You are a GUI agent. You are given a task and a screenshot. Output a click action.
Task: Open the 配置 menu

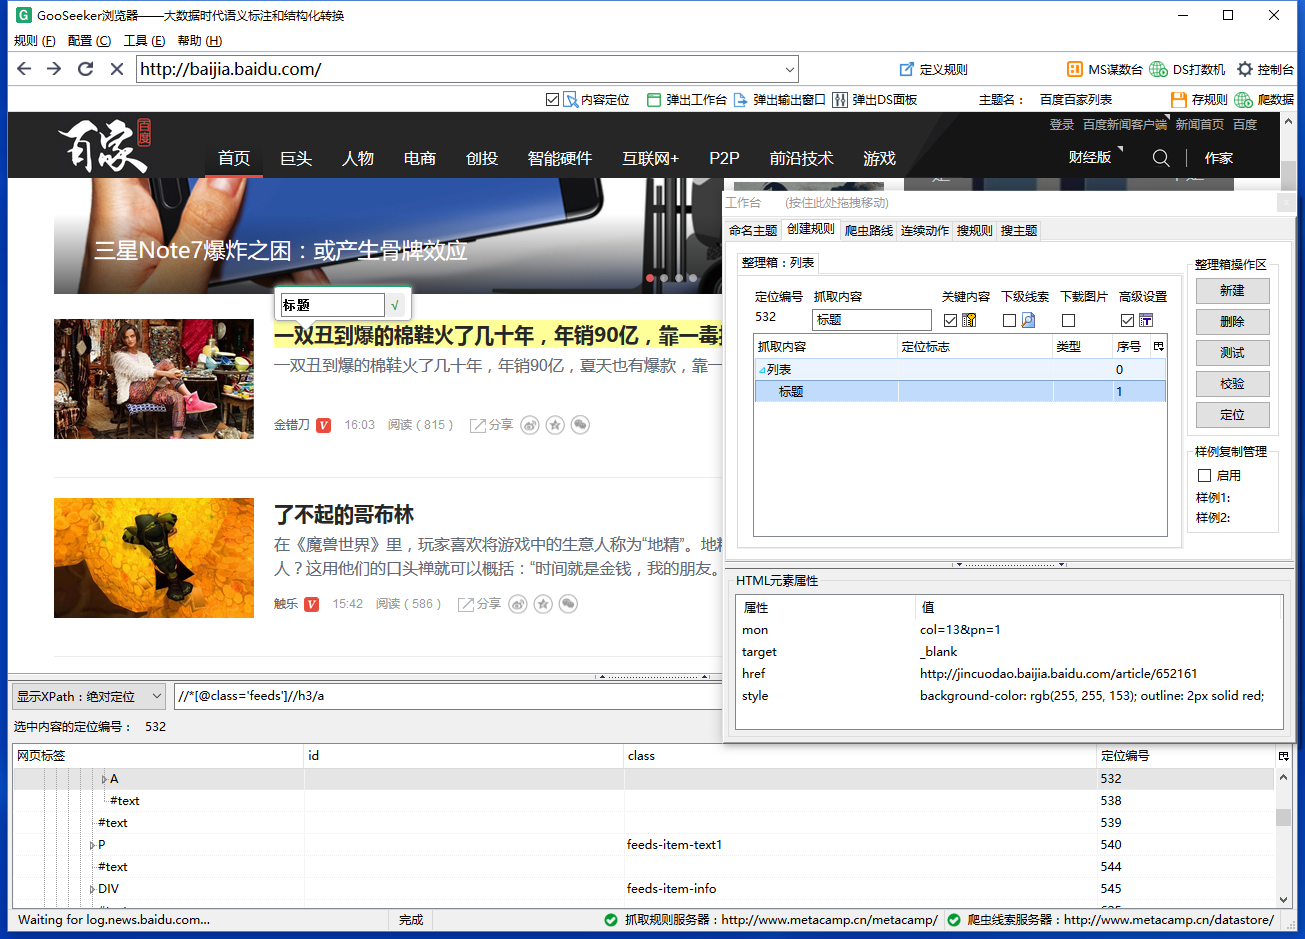pos(89,41)
